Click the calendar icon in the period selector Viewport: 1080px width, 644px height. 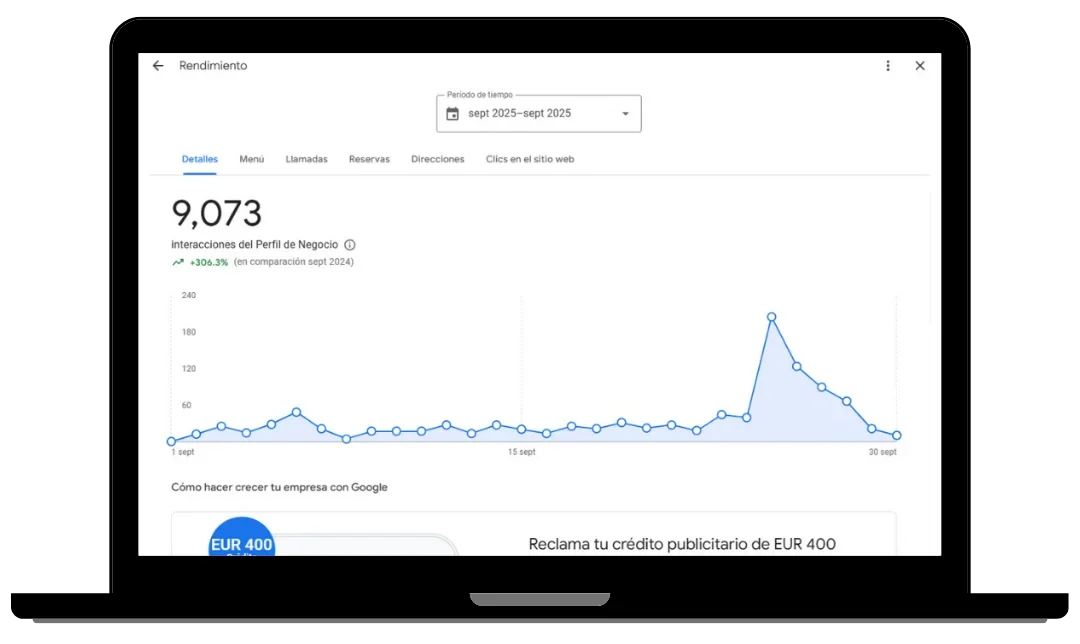454,113
